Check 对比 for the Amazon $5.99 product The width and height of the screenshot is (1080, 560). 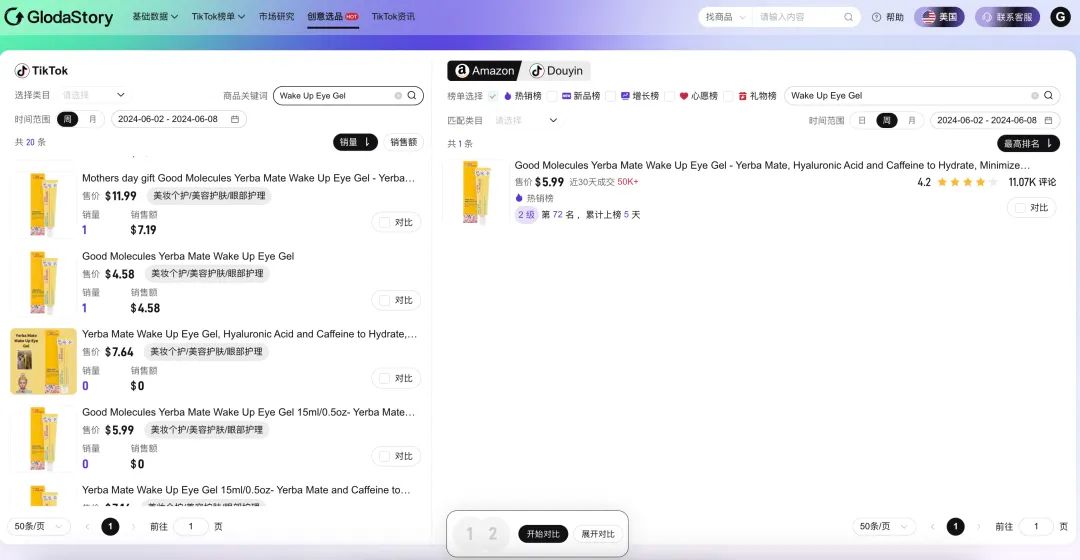click(1020, 207)
